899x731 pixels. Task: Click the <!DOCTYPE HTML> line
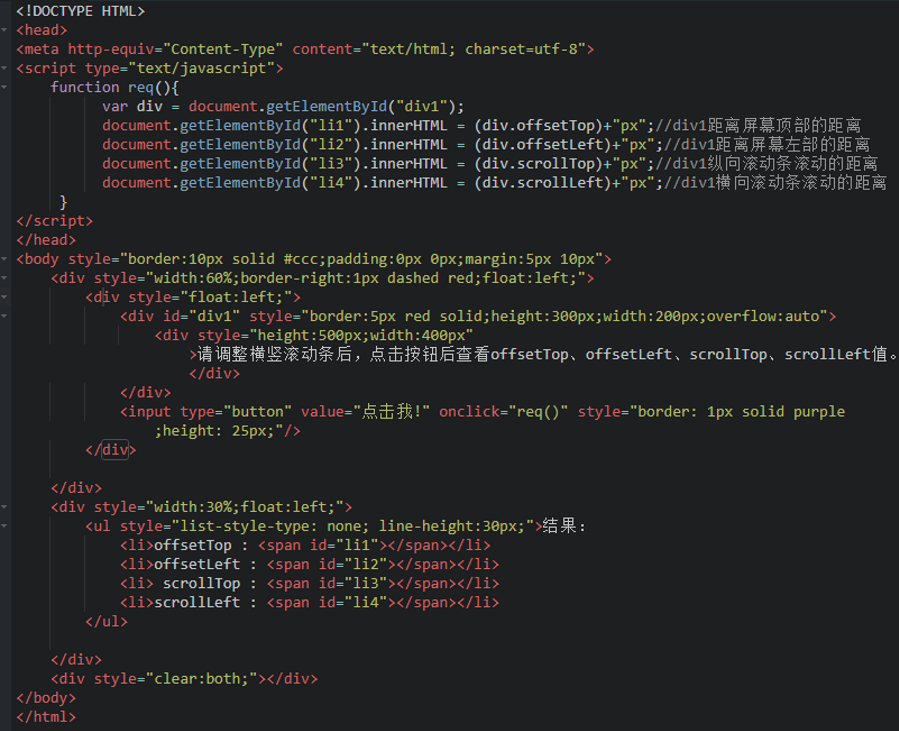pyautogui.click(x=80, y=11)
